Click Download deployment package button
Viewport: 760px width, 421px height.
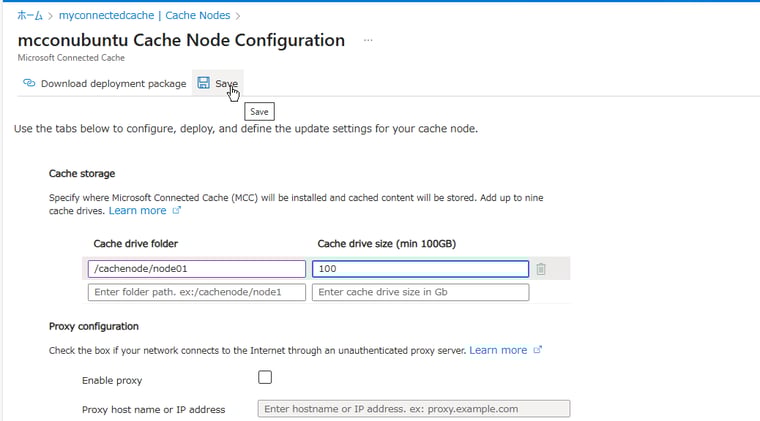(104, 83)
